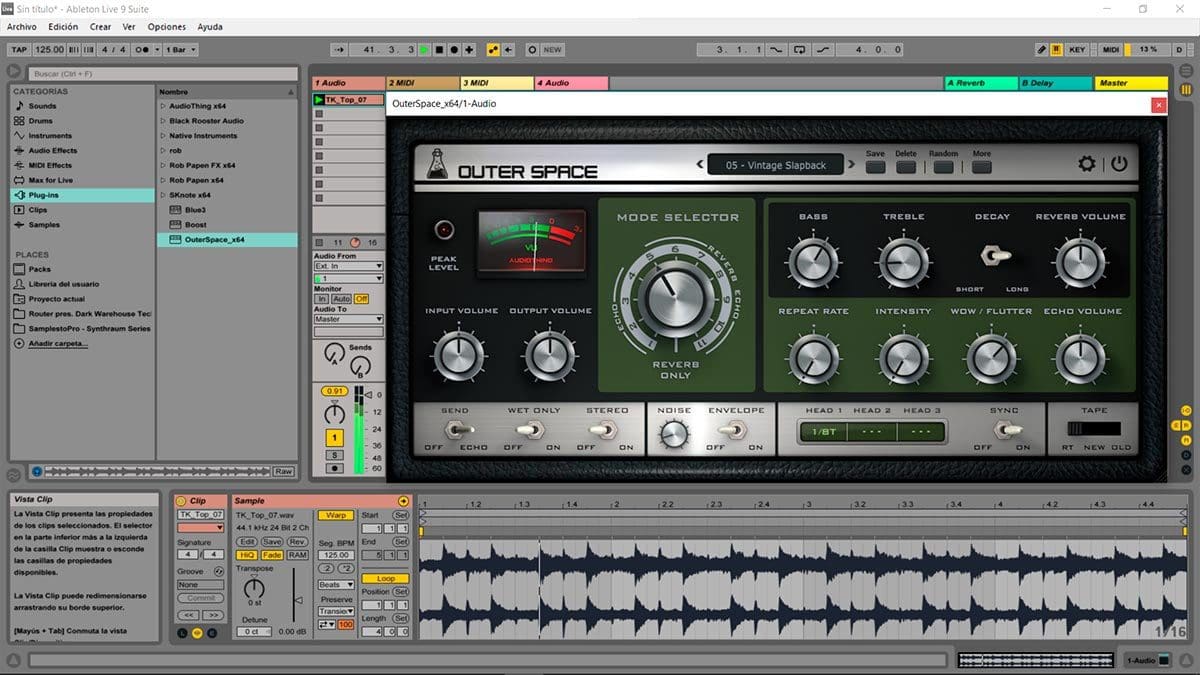Click the Instruments category icon

[19, 136]
